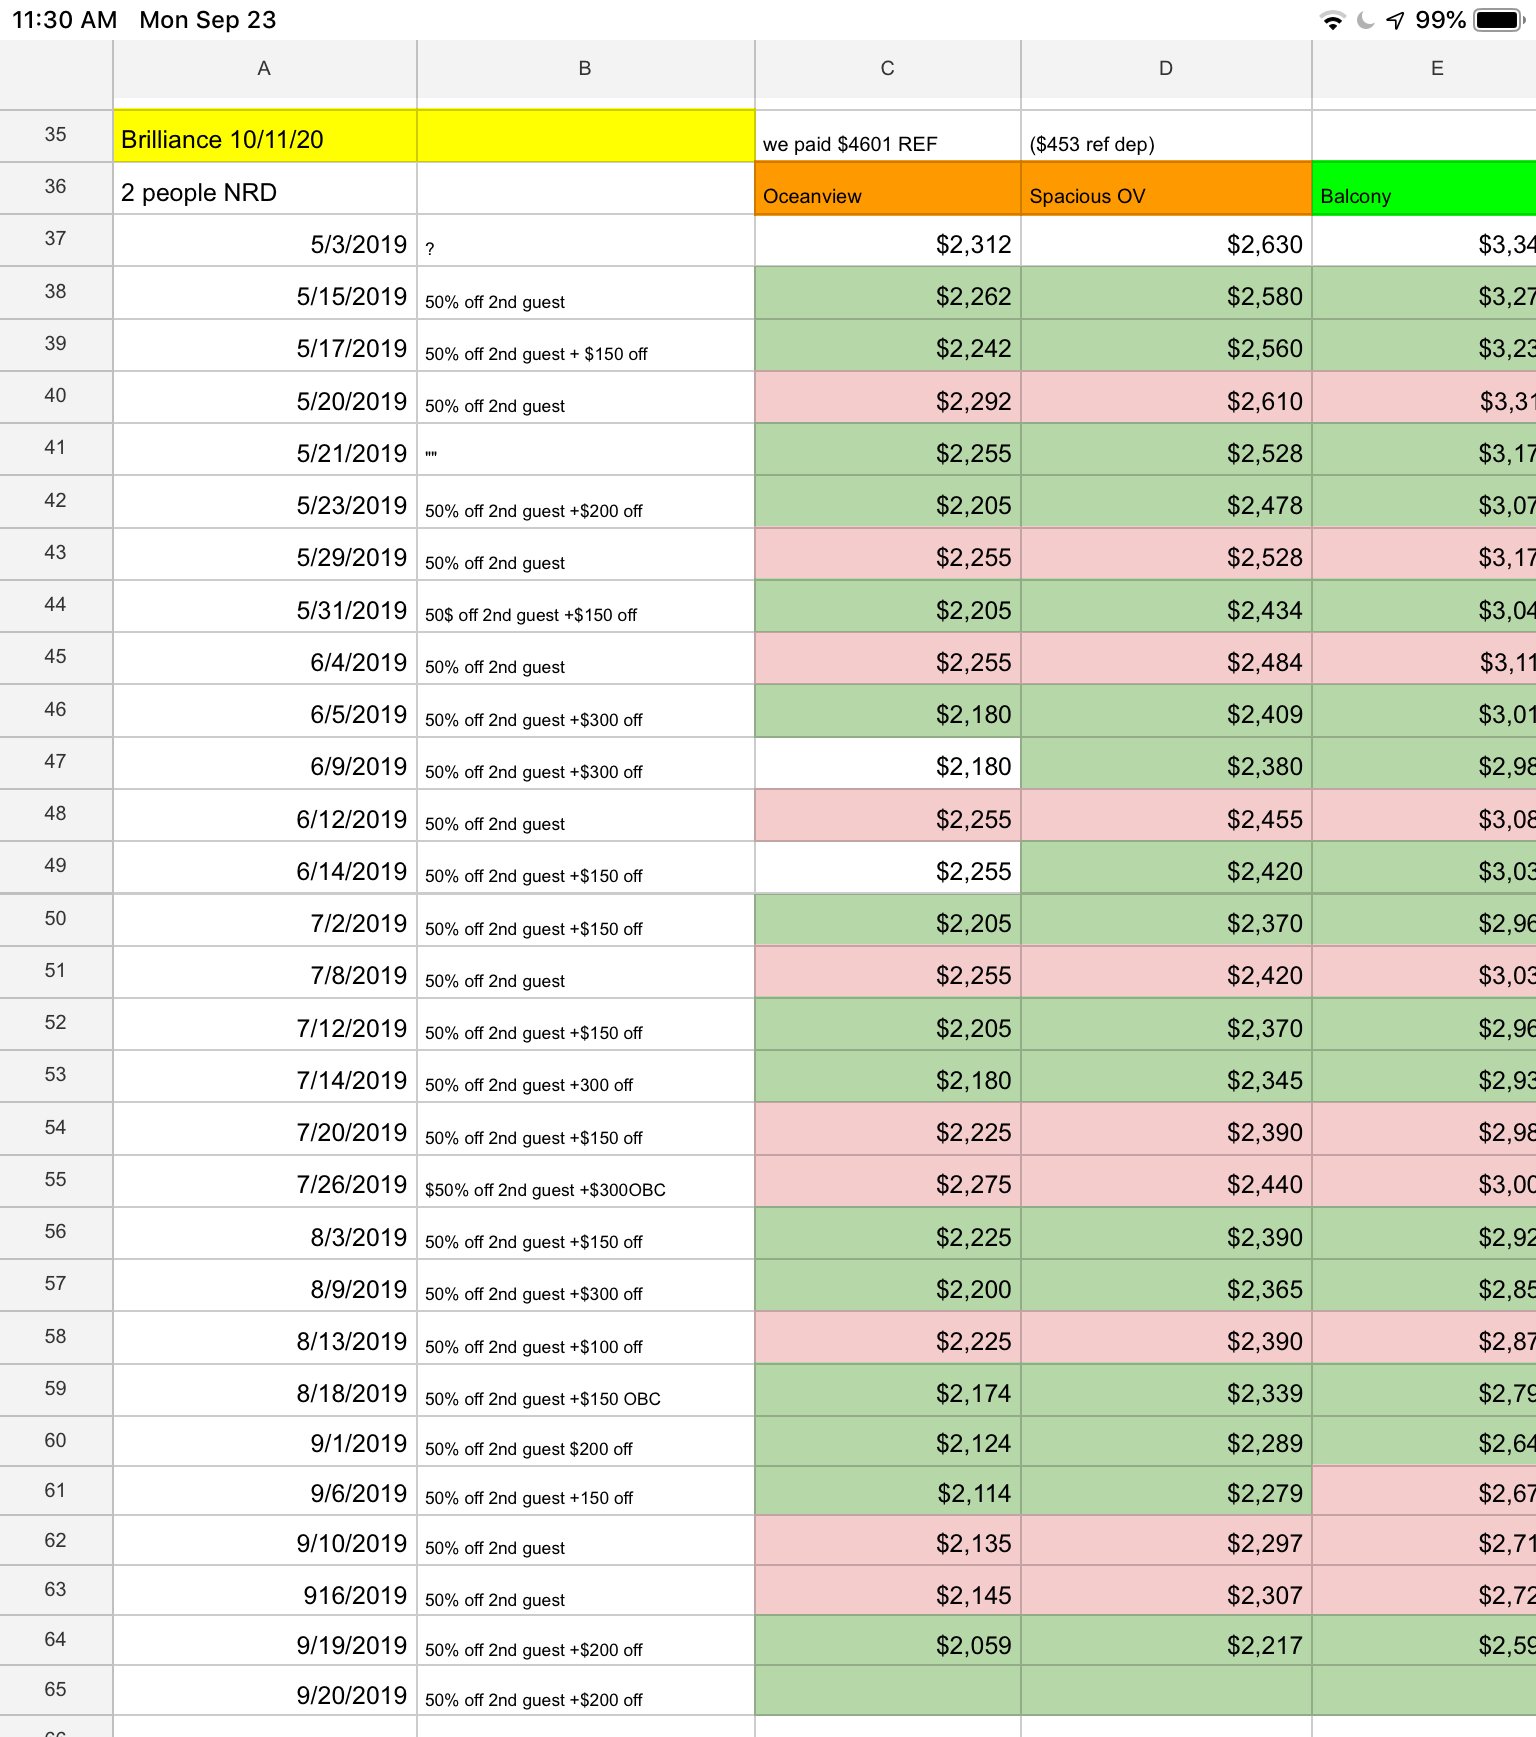The height and width of the screenshot is (1737, 1536).
Task: Select '50% off 2nd guest +$100 off' note
Action: pos(586,1338)
